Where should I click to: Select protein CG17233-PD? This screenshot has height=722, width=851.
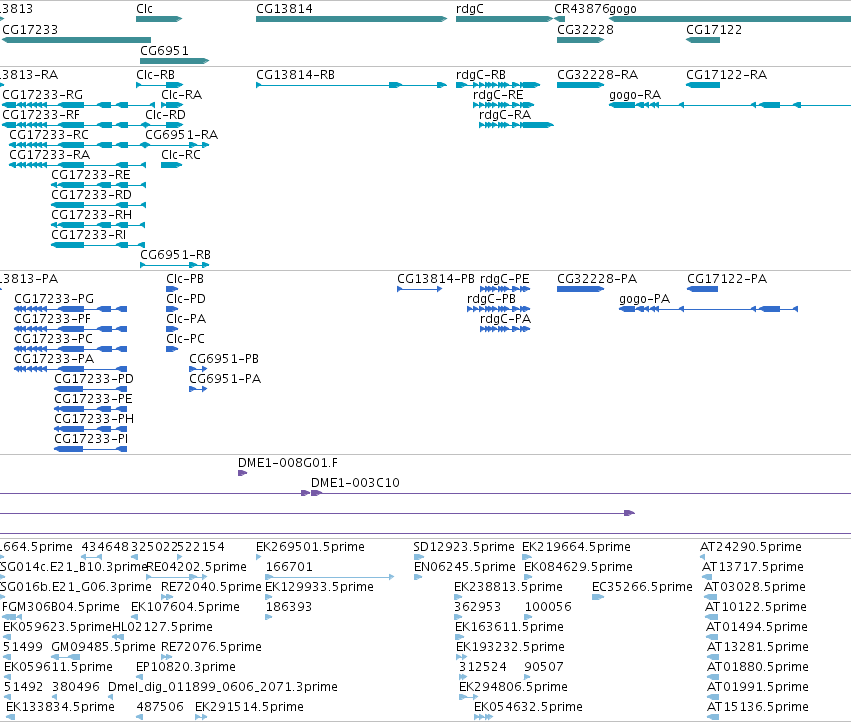tap(91, 389)
